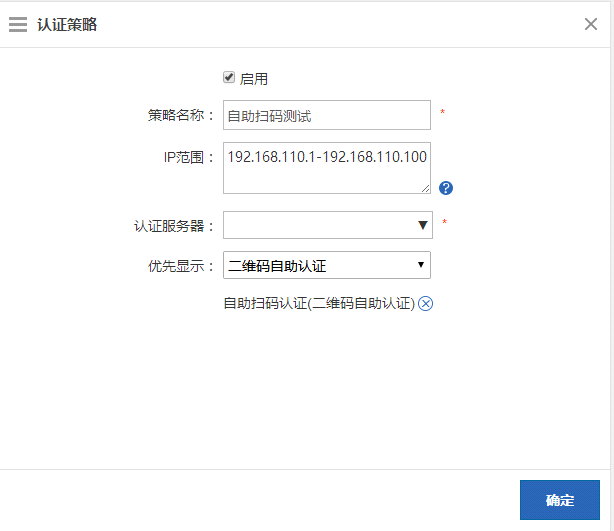Expand the 优先显示 dropdown showing 二维码自助认证
Viewport: 614px width, 531px height.
(x=318, y=265)
